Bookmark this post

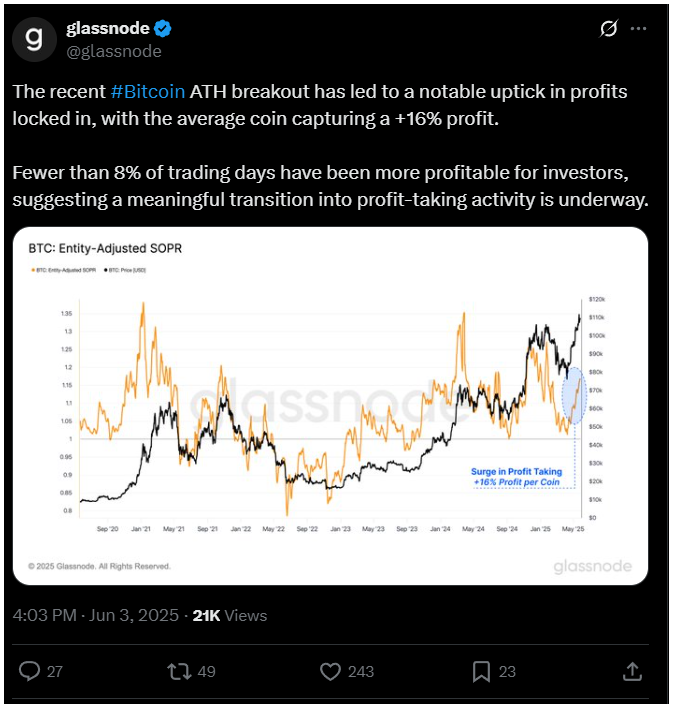click(x=481, y=671)
